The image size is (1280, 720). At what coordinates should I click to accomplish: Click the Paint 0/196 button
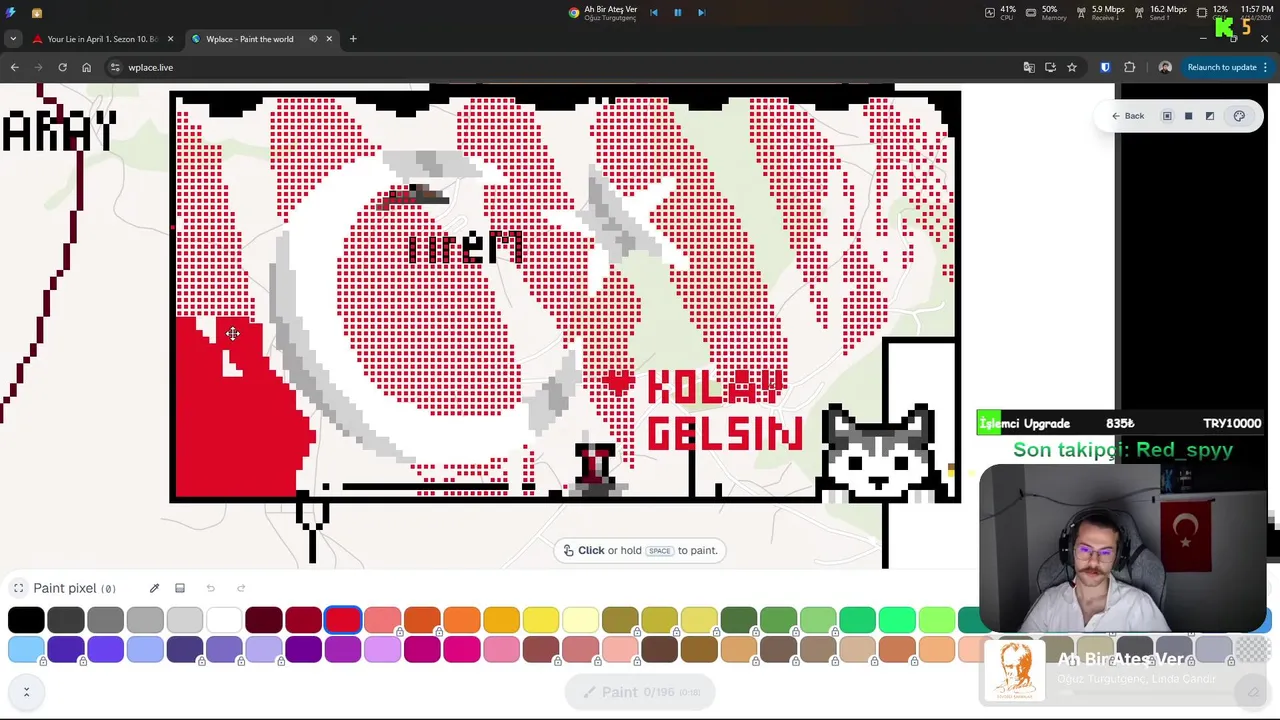pyautogui.click(x=640, y=692)
